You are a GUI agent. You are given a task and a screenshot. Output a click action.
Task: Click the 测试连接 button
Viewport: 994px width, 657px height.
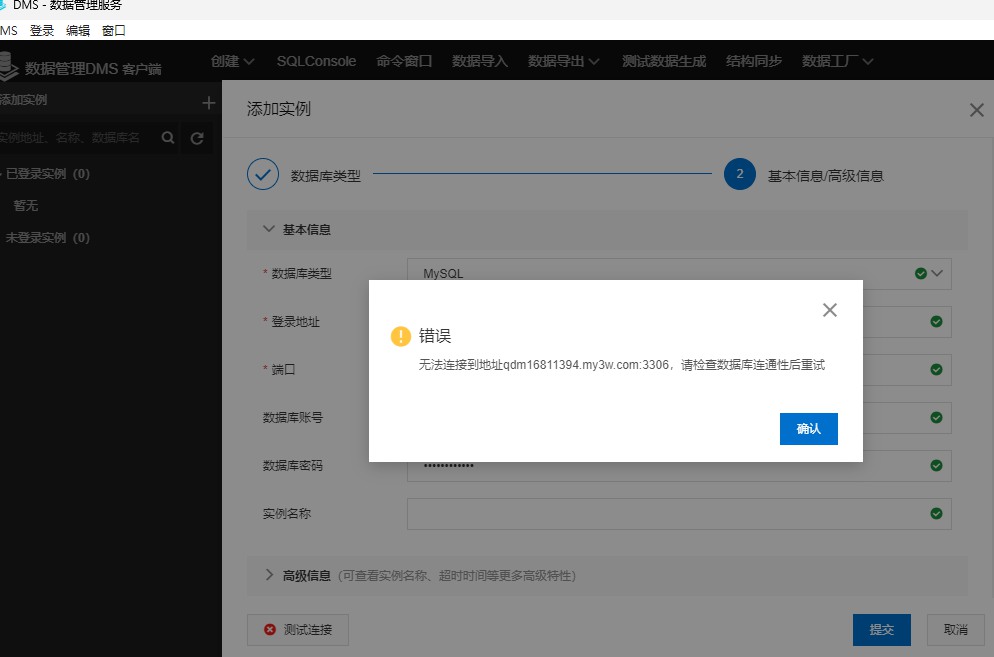[x=298, y=630]
